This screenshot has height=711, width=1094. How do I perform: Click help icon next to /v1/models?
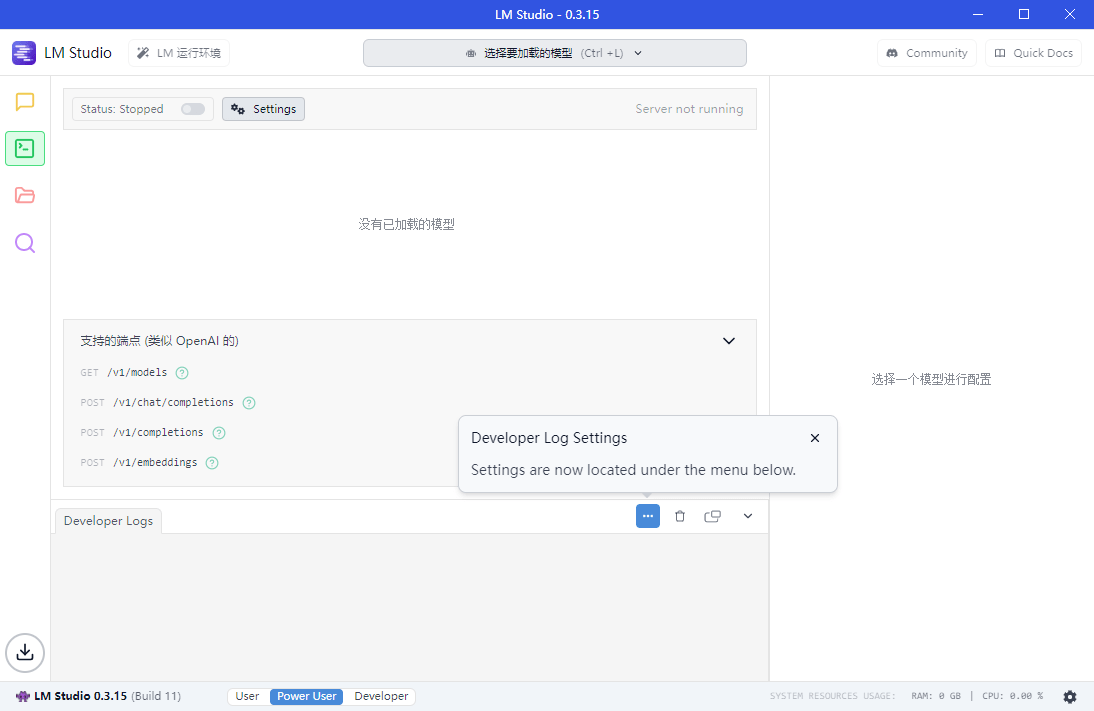click(x=182, y=373)
